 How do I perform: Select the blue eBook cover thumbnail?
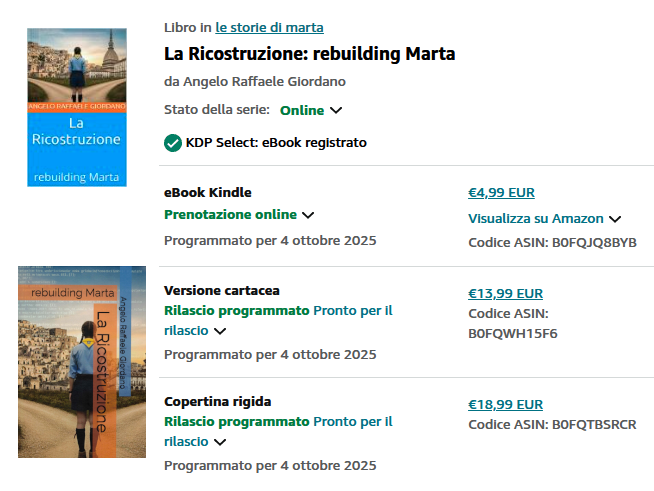77,107
